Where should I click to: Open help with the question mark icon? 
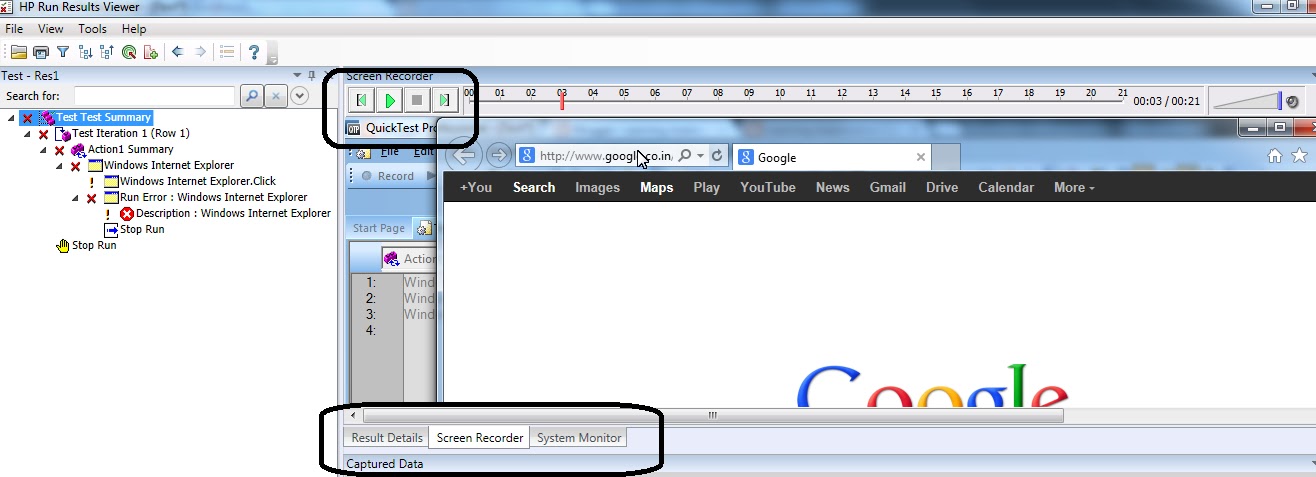pyautogui.click(x=254, y=52)
